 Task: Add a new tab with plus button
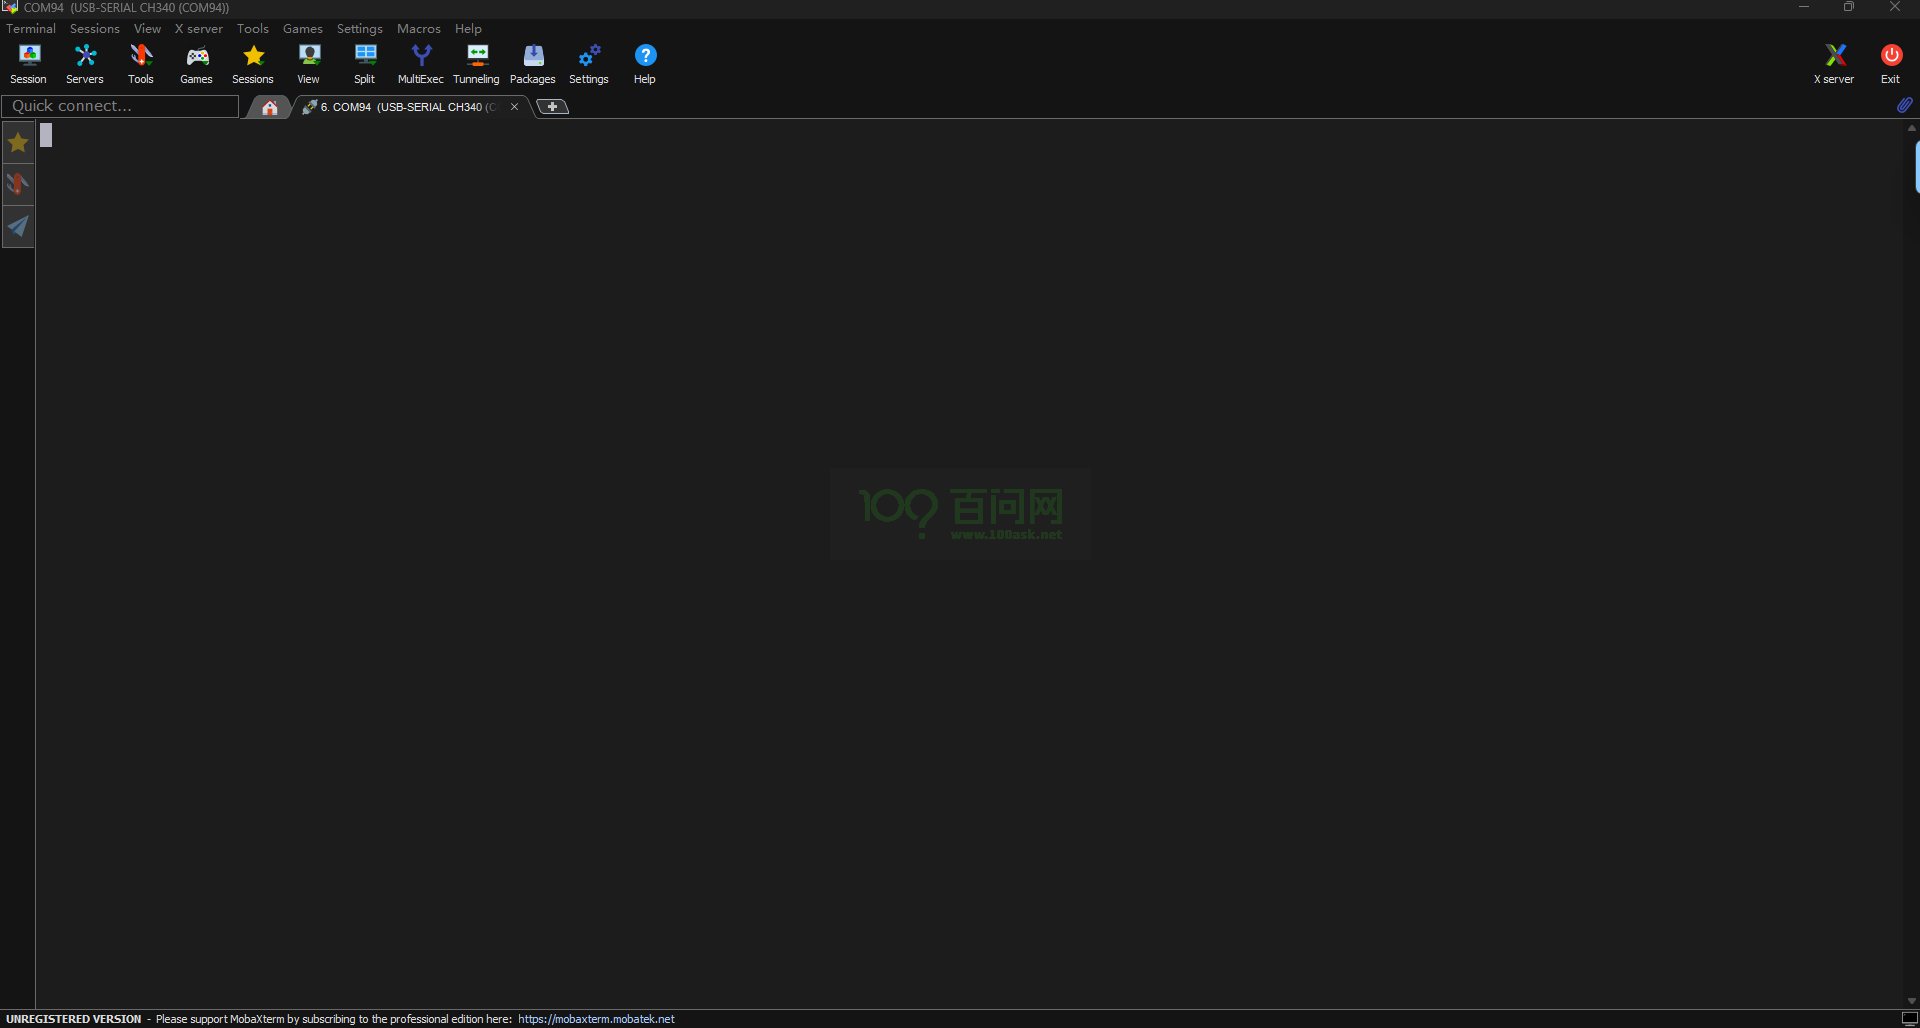pyautogui.click(x=552, y=107)
